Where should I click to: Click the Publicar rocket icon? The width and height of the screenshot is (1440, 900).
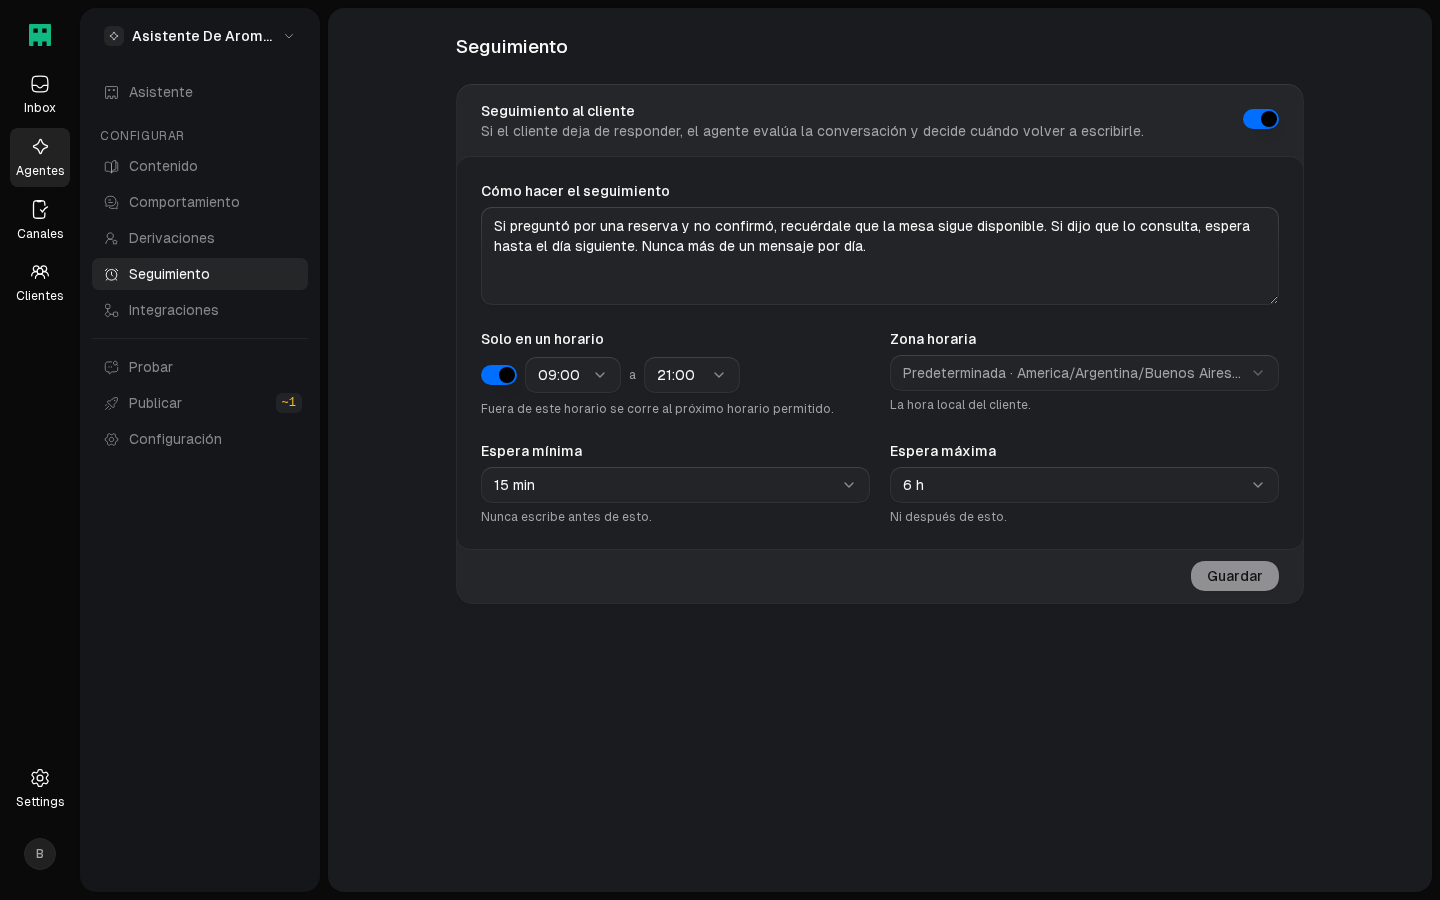pyautogui.click(x=112, y=403)
